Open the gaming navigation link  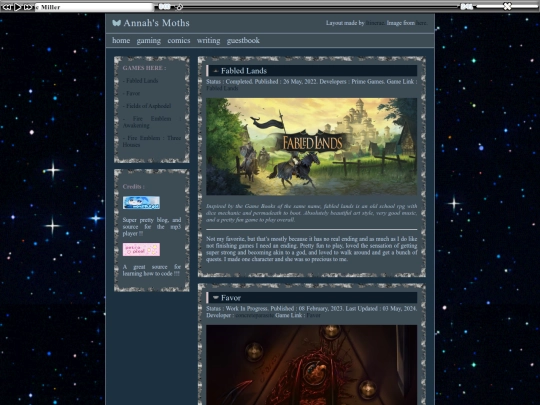[x=148, y=41]
